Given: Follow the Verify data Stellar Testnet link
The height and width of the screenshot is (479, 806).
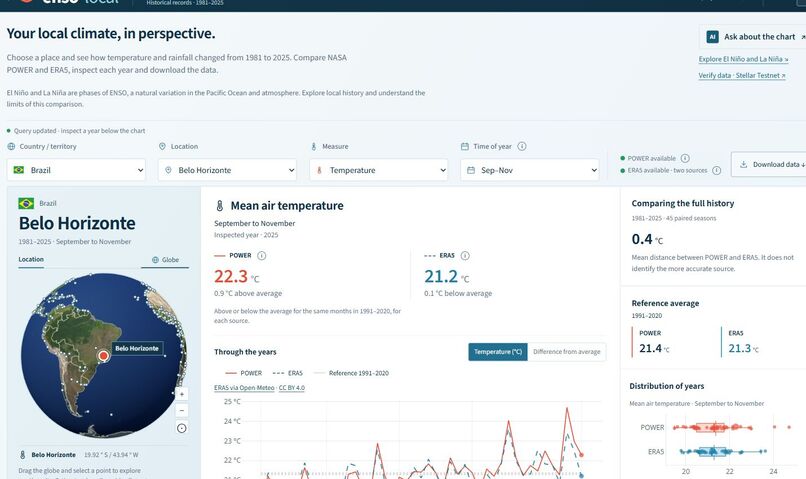Looking at the screenshot, I should click(x=742, y=76).
